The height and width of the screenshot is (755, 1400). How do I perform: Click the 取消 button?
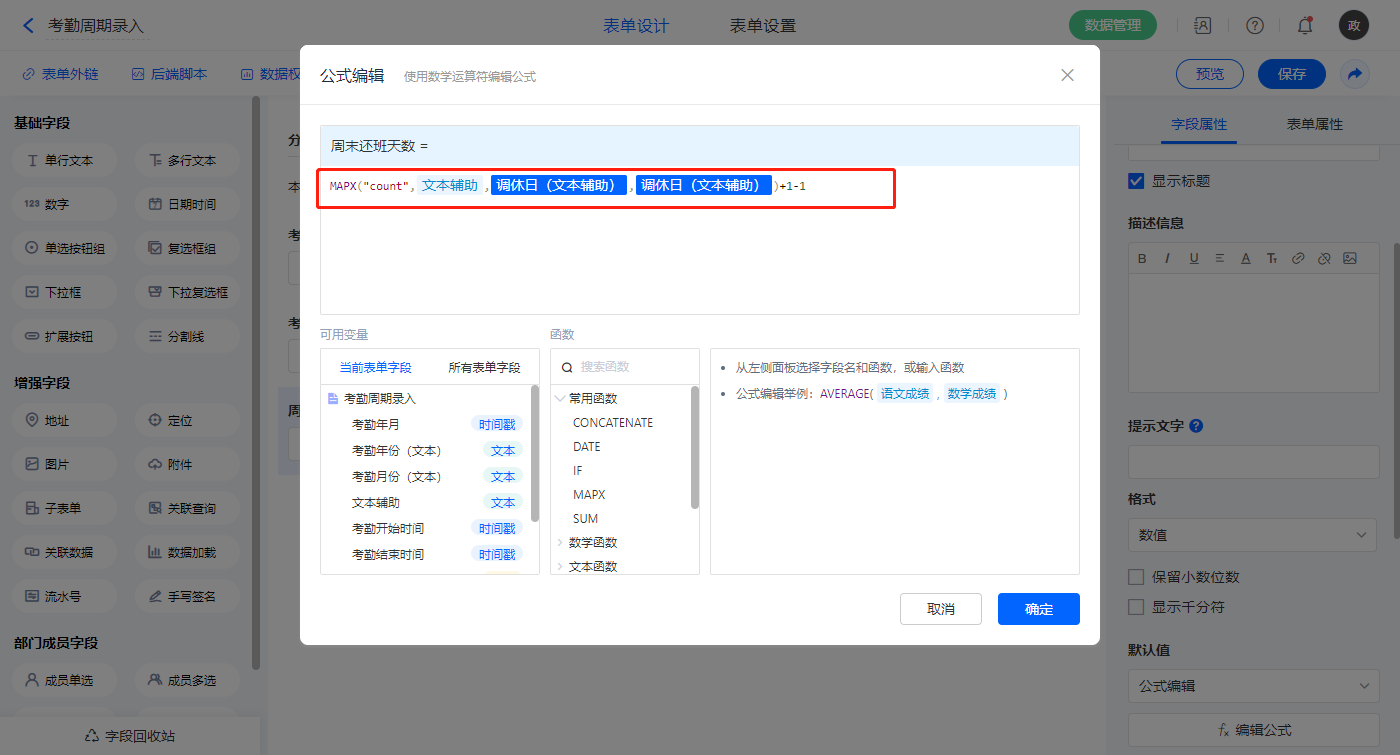coord(940,609)
